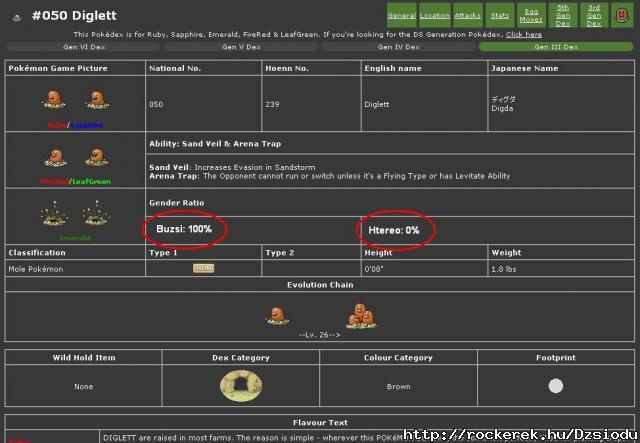The width and height of the screenshot is (640, 443).
Task: Switch to the Gen VI Dex tab
Action: coord(84,47)
